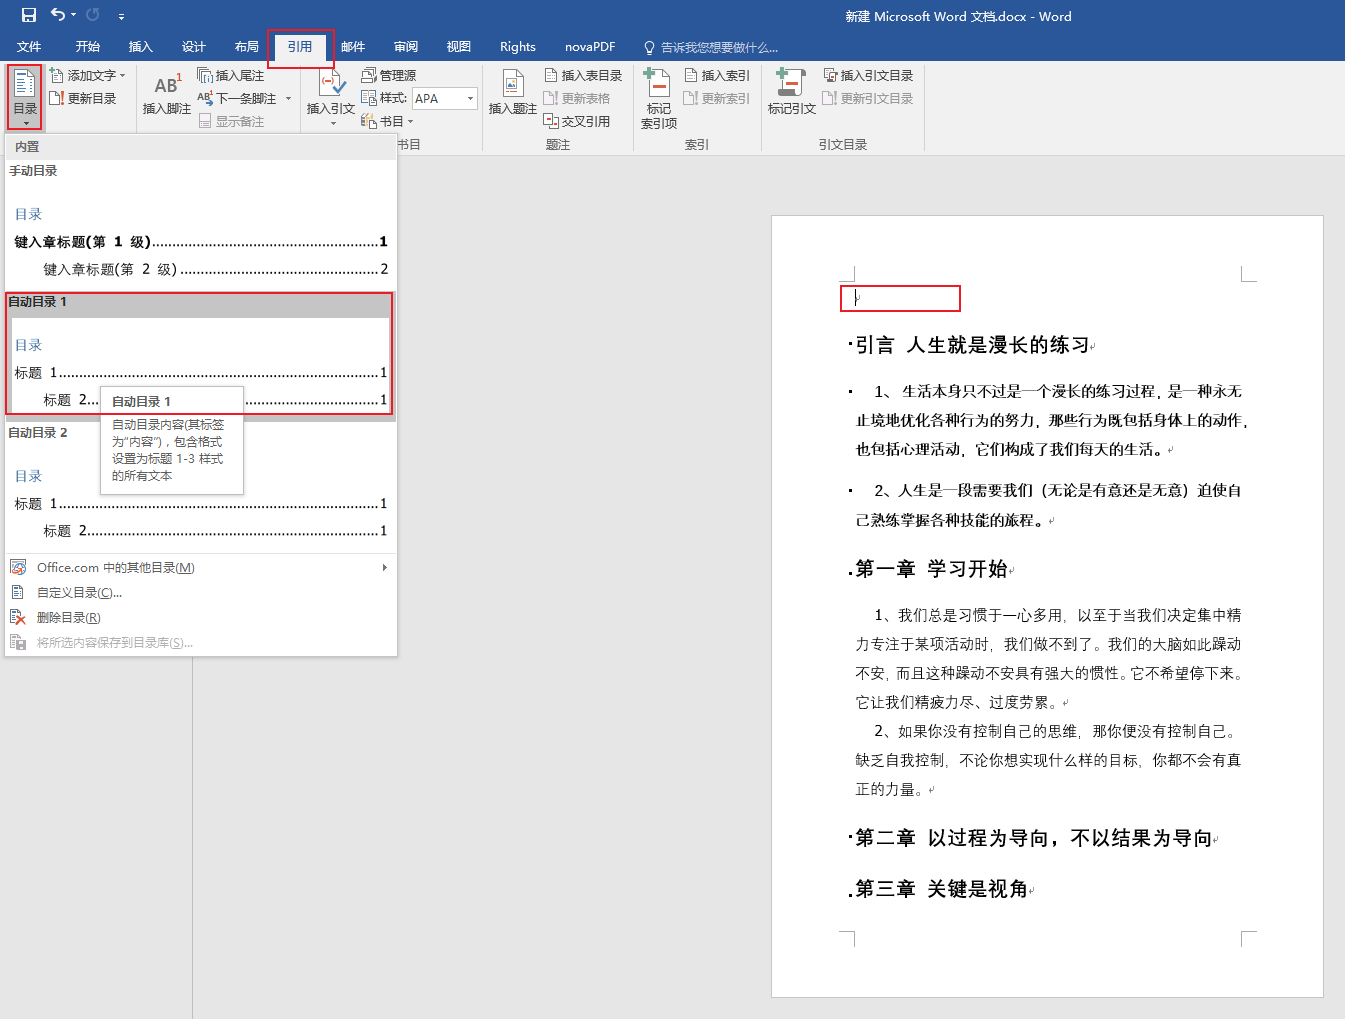Open the Customize Quick Access Toolbar arrow
The width and height of the screenshot is (1345, 1019).
tap(121, 16)
